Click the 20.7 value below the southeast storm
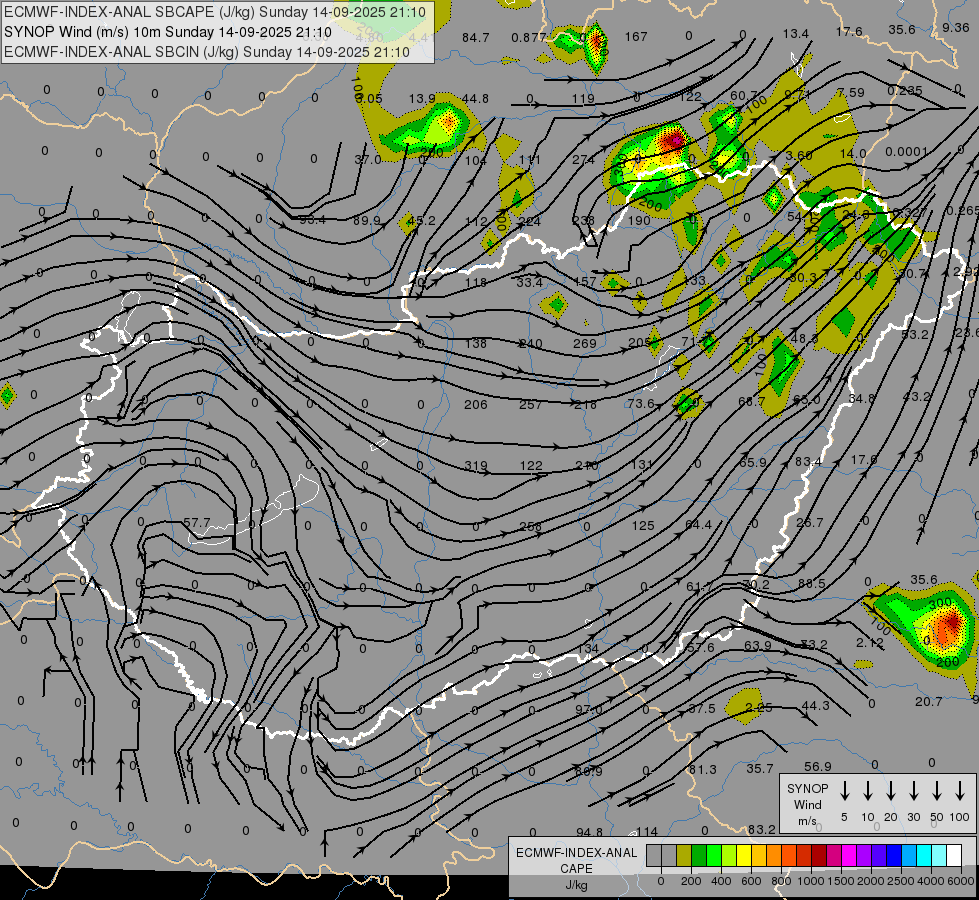The image size is (979, 900). click(928, 701)
